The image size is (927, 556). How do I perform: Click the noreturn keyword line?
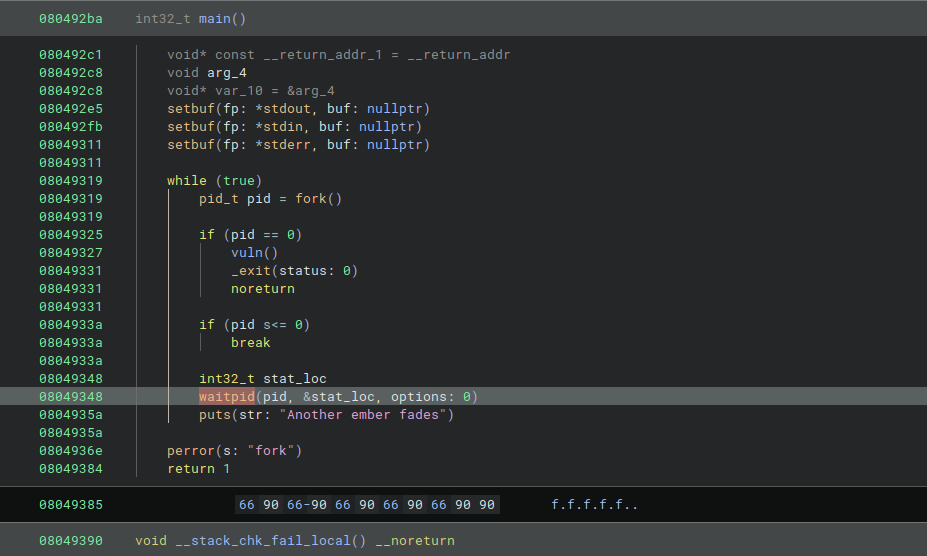click(262, 289)
